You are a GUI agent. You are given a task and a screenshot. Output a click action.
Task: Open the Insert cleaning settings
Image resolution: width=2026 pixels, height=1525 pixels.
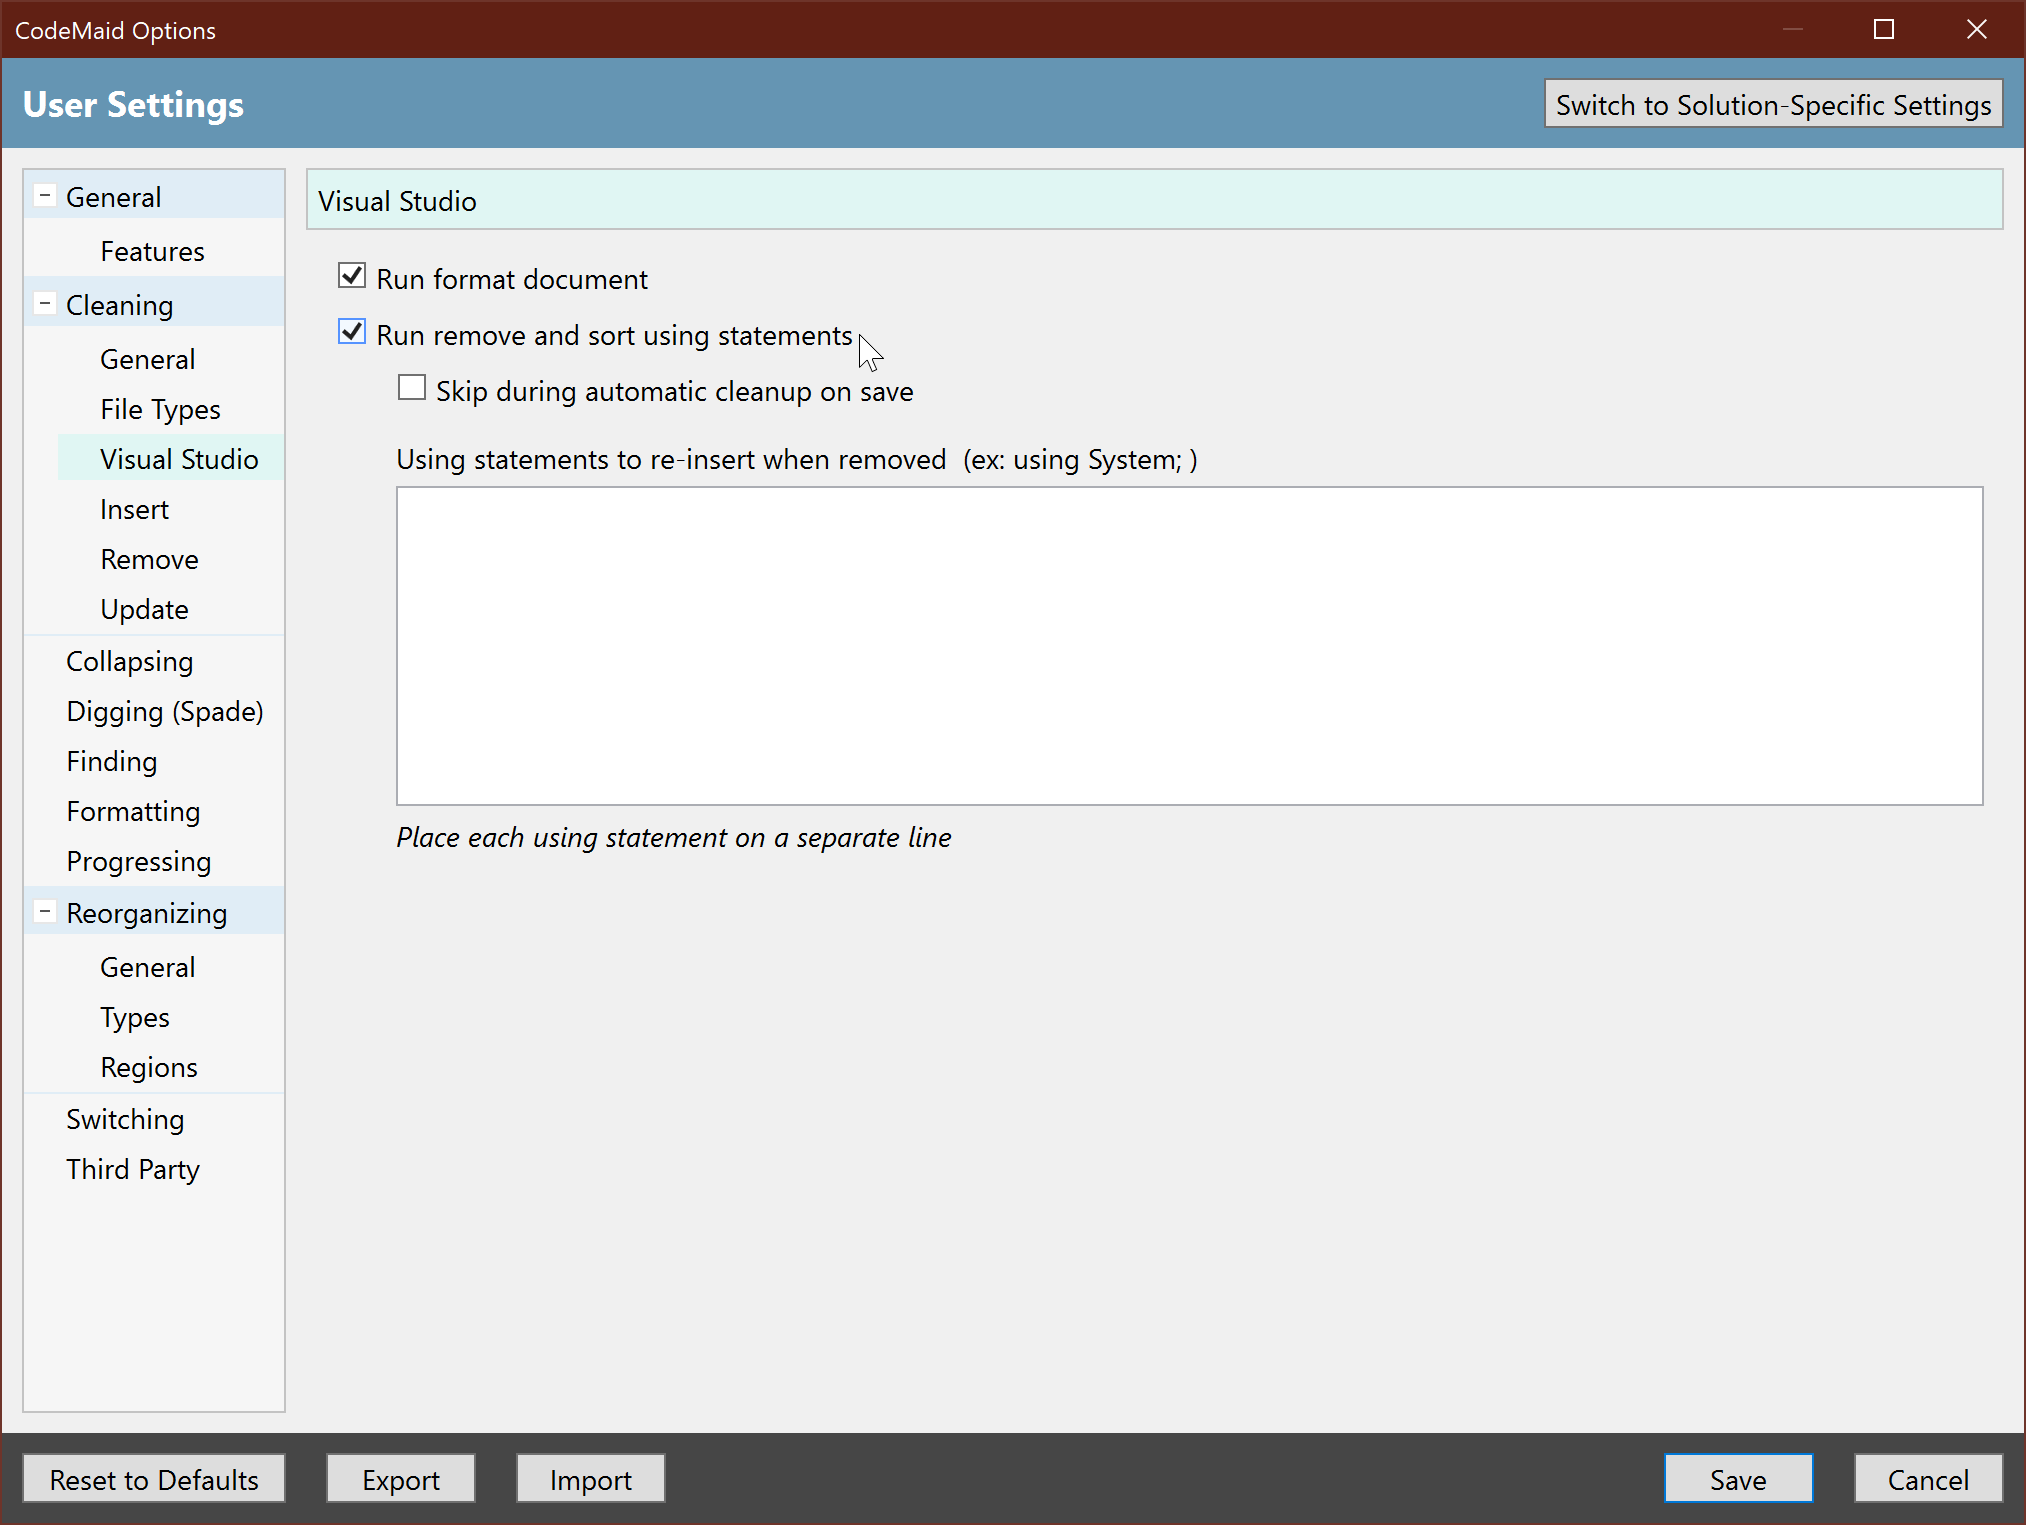pos(134,509)
